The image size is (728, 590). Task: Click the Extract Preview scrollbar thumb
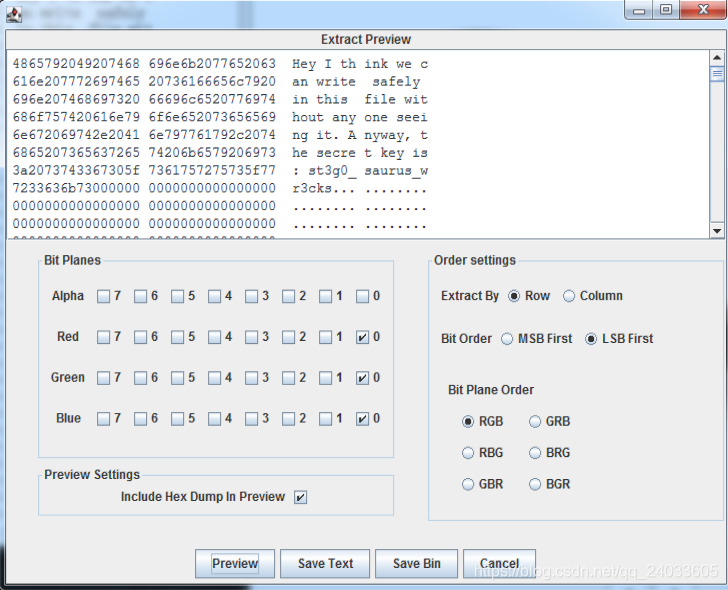pyautogui.click(x=717, y=73)
